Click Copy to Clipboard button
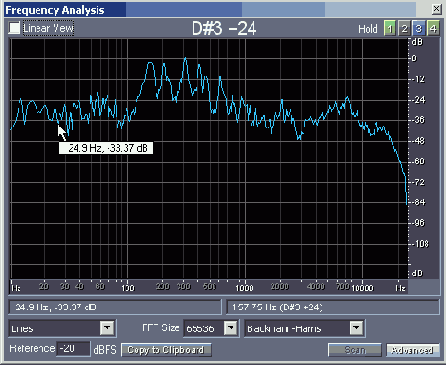 [166, 350]
